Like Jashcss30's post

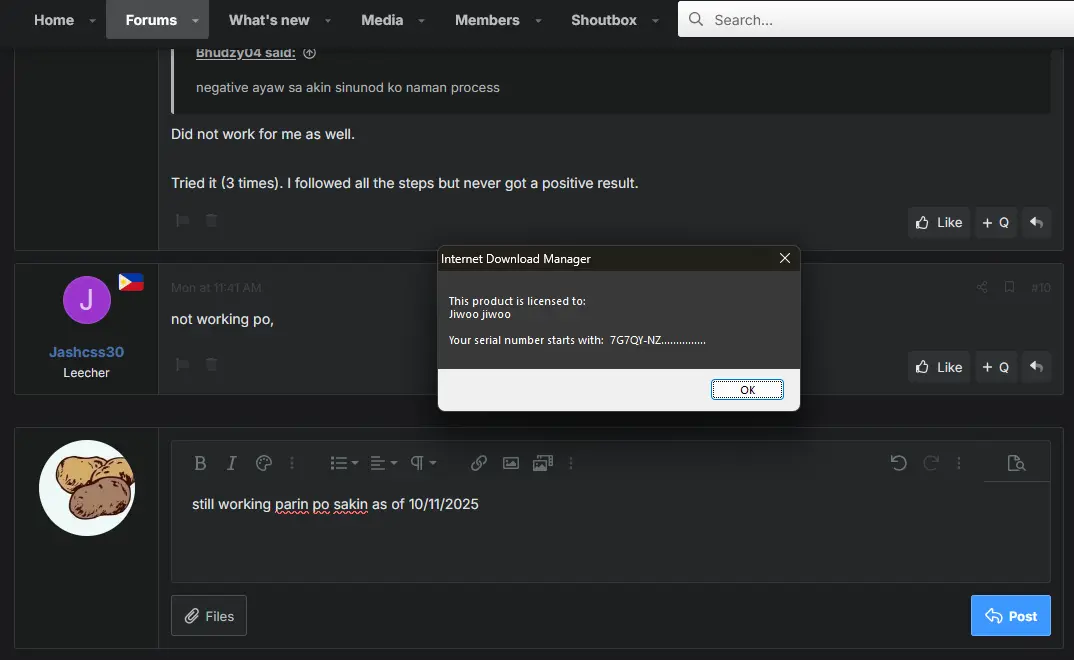(x=939, y=367)
